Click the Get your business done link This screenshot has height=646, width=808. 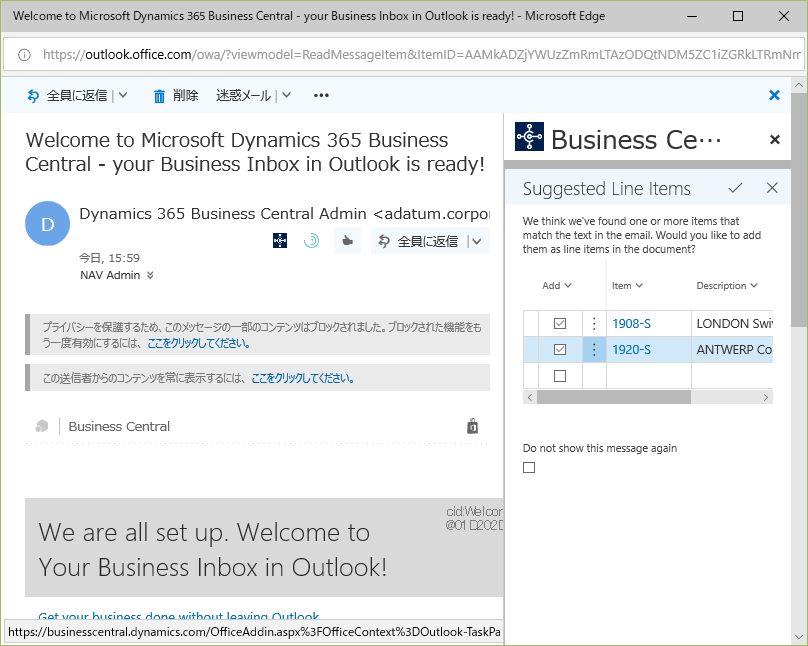point(178,615)
